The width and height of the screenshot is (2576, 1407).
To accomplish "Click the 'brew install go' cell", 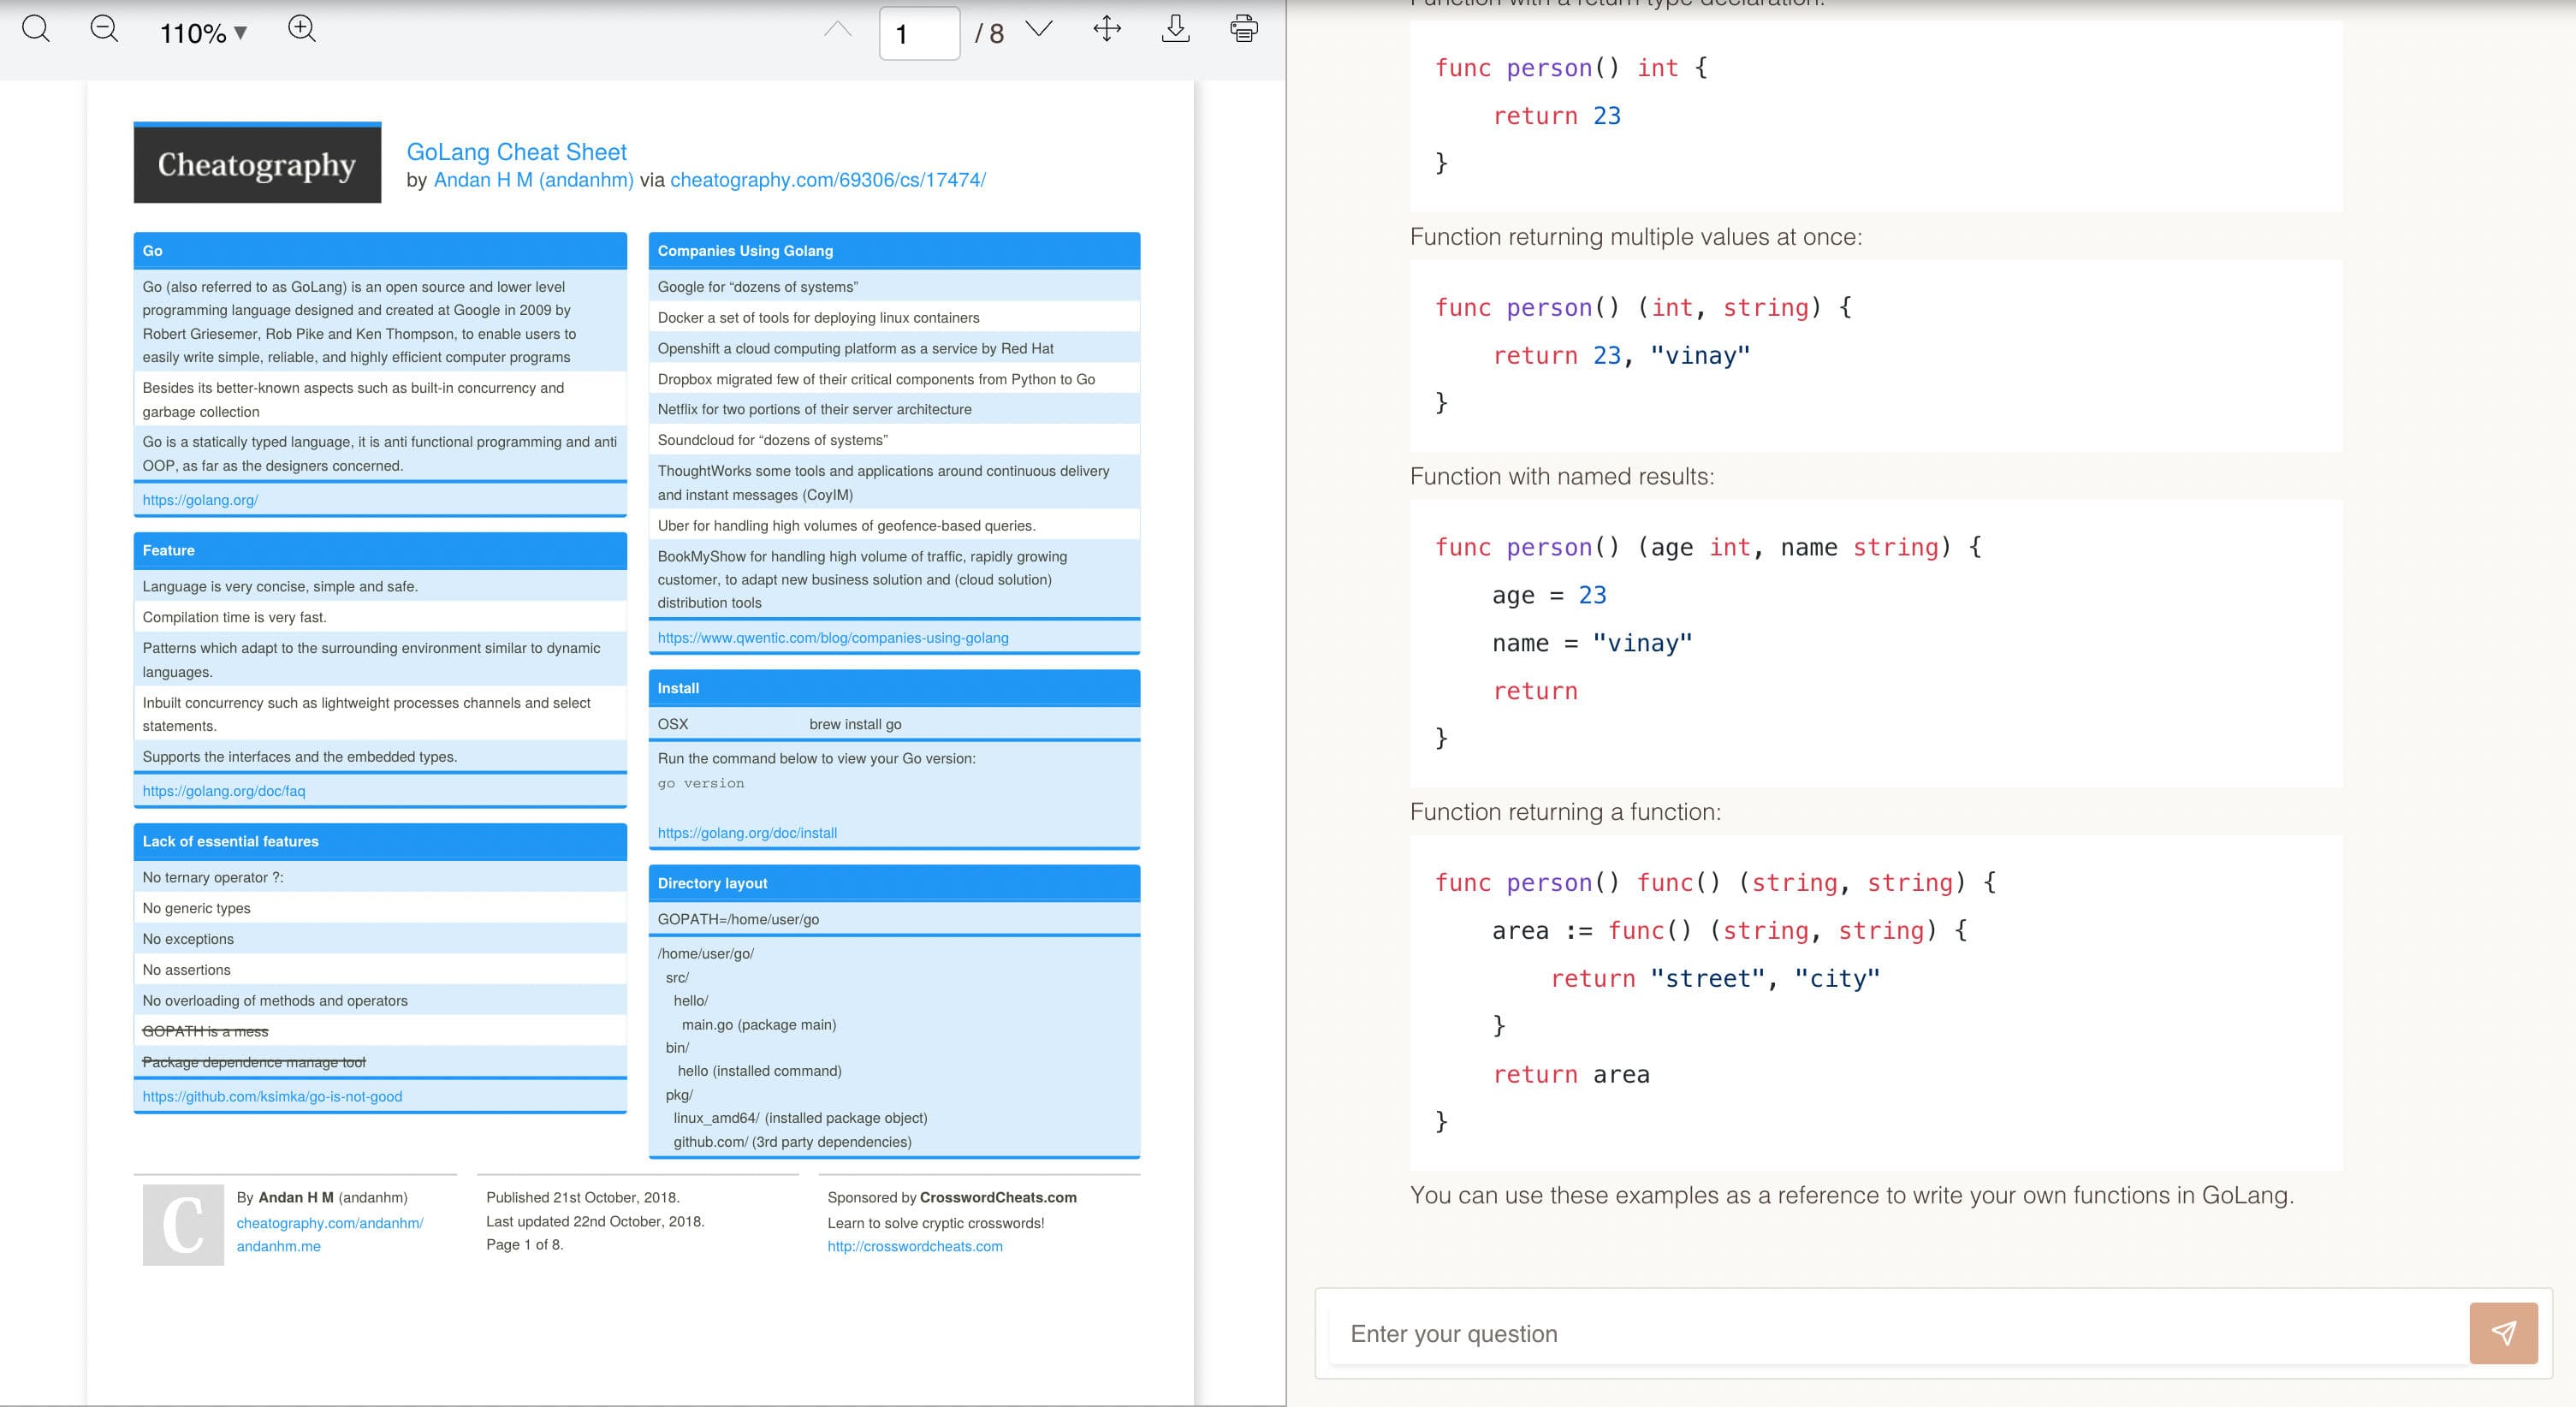I will (855, 724).
